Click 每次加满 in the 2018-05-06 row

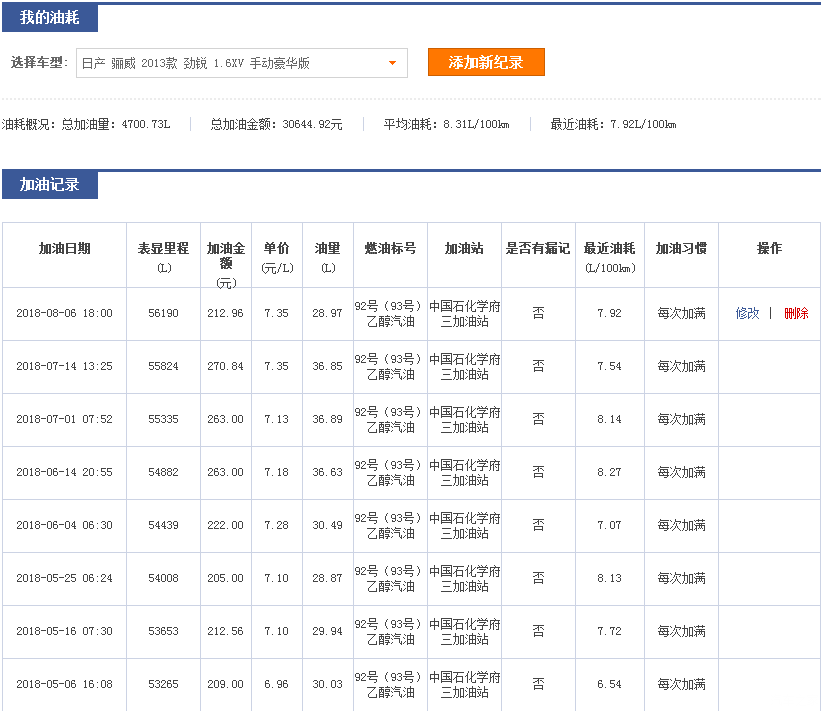click(x=681, y=684)
